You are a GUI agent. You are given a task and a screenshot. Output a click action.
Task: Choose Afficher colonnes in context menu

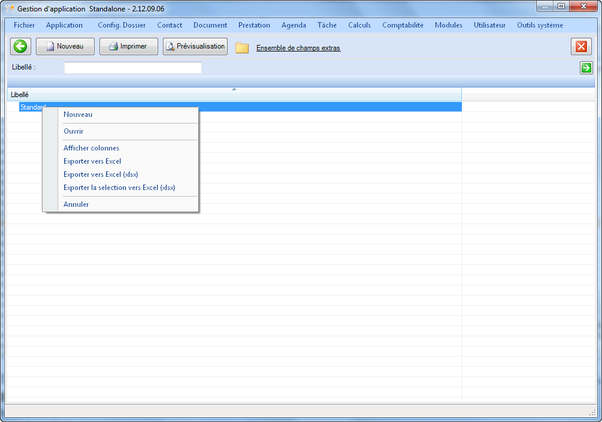pyautogui.click(x=91, y=148)
